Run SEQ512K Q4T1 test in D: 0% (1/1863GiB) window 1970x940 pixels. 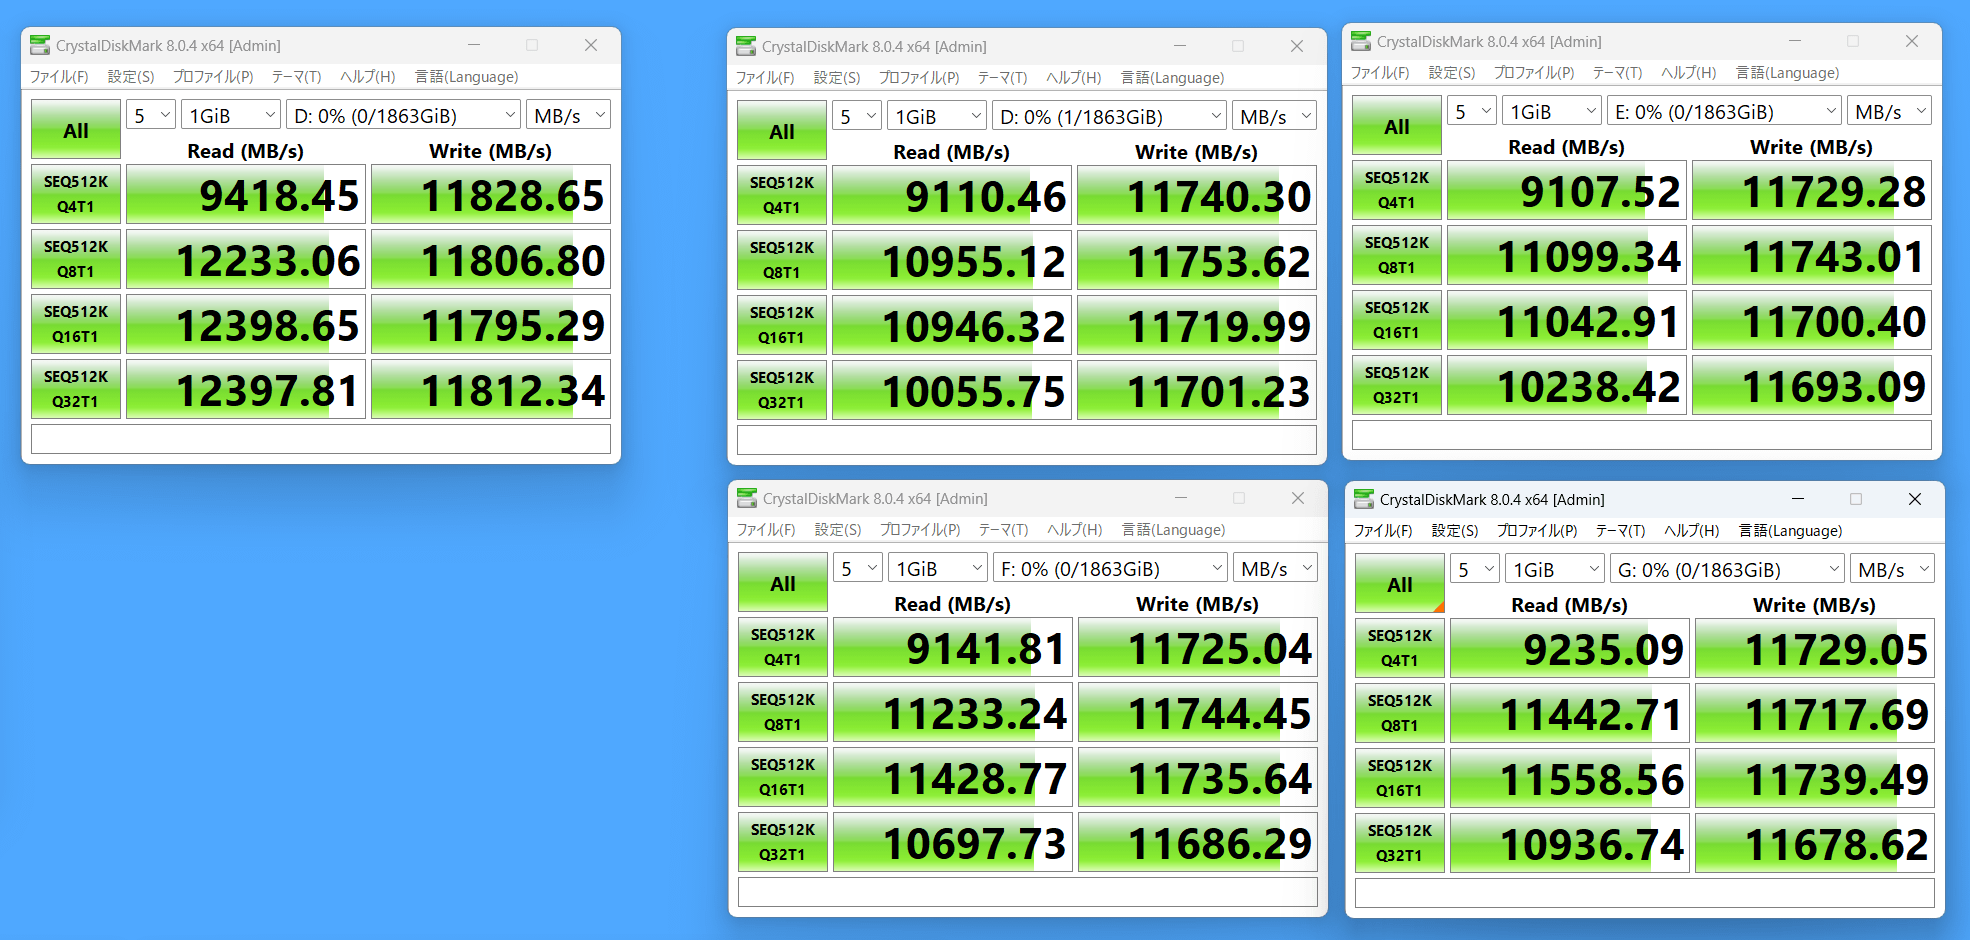(x=782, y=195)
